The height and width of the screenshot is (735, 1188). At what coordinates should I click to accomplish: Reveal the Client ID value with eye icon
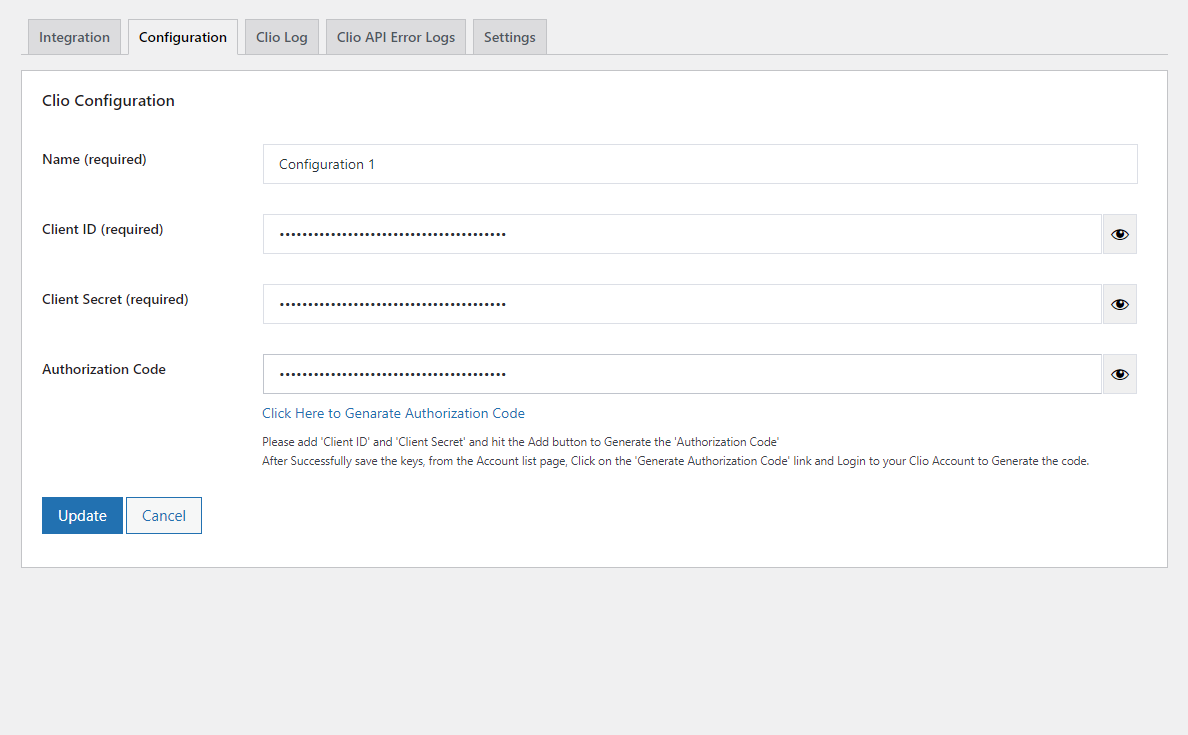pos(1119,234)
